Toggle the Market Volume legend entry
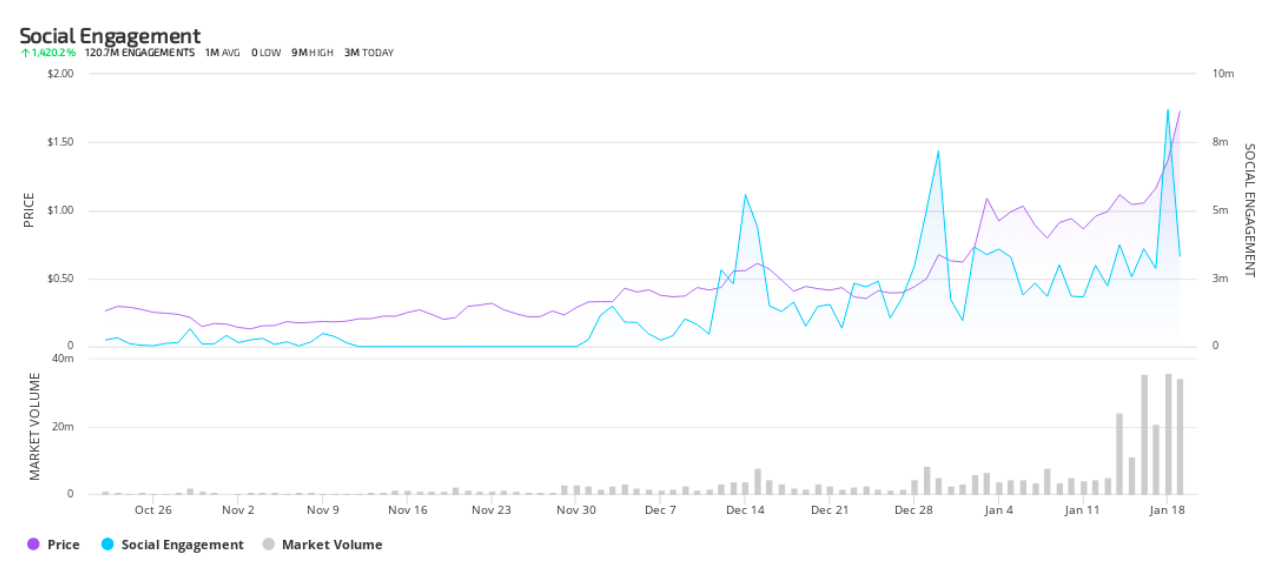This screenshot has width=1270, height=563. point(322,545)
